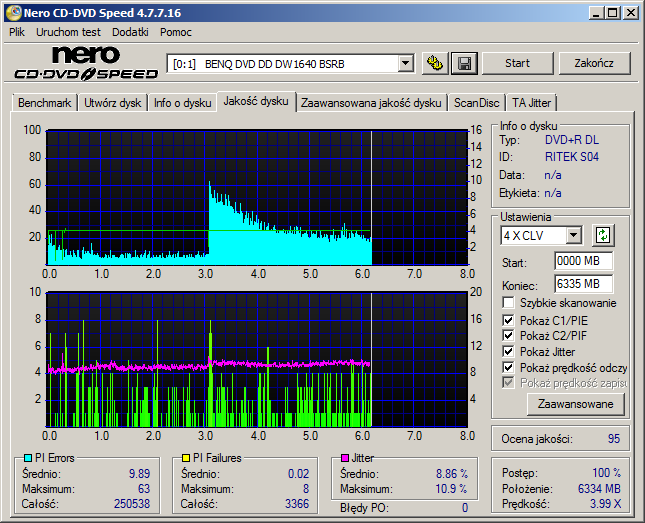Image resolution: width=645 pixels, height=523 pixels.
Task: Click the quality score value 95
Action: [x=614, y=439]
